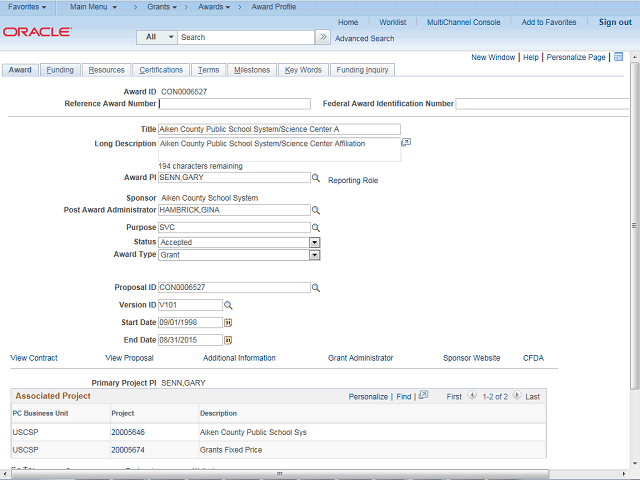Click Post Award Administrator lookup magnifier
640x480 pixels.
point(315,211)
